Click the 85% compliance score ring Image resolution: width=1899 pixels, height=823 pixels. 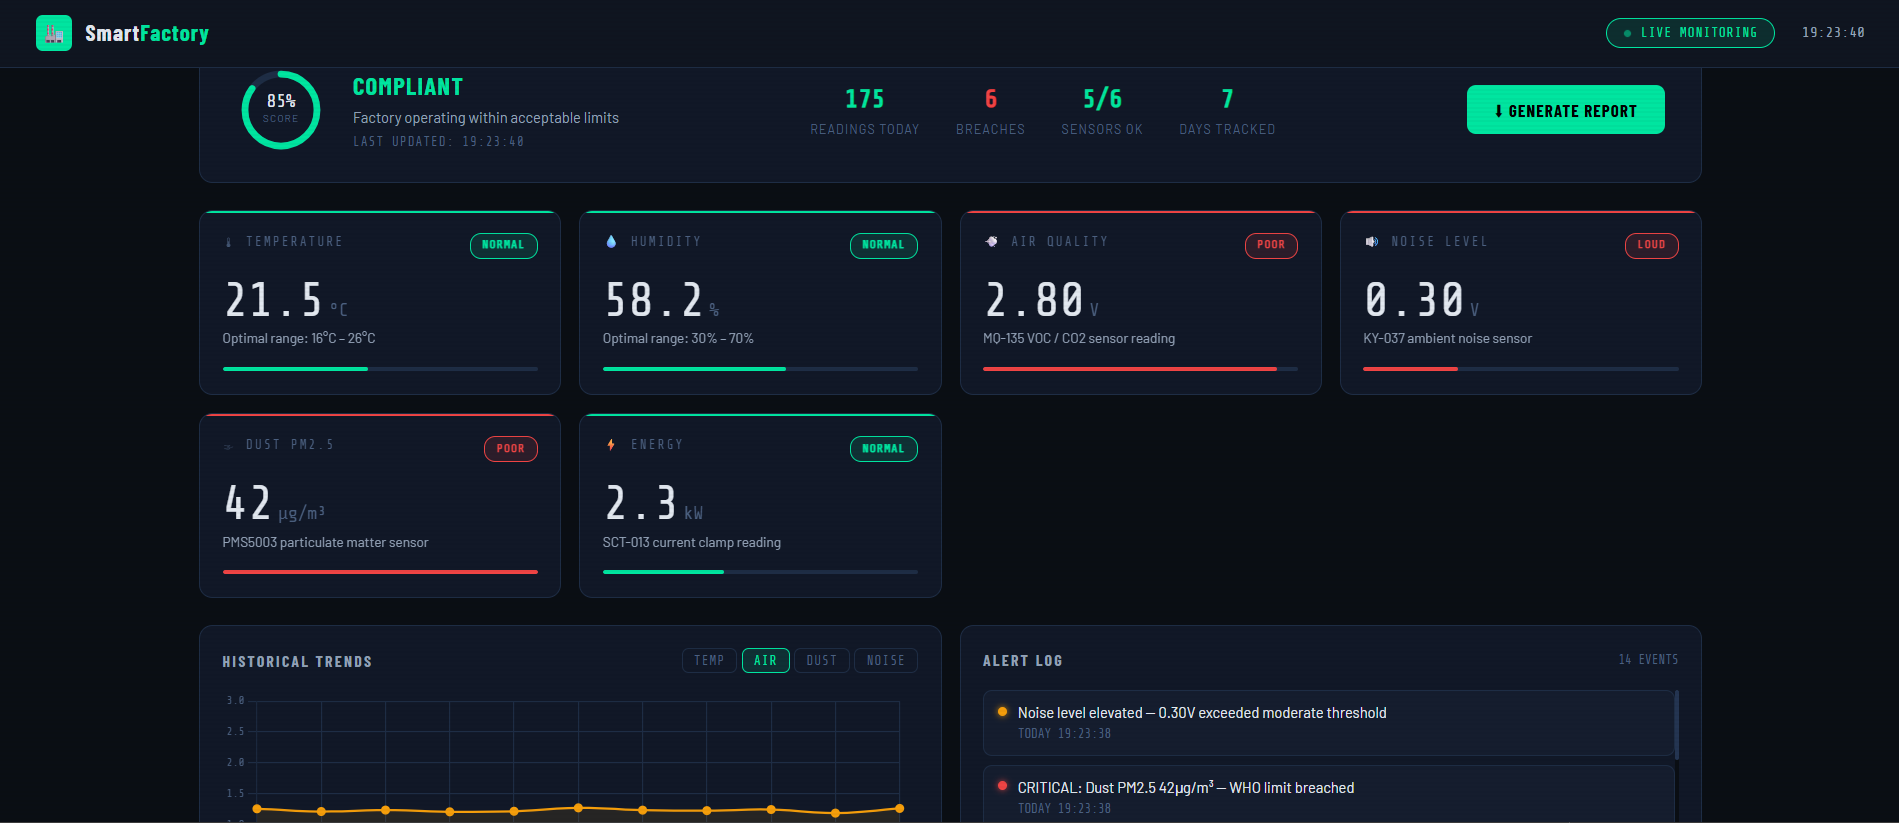(x=281, y=110)
